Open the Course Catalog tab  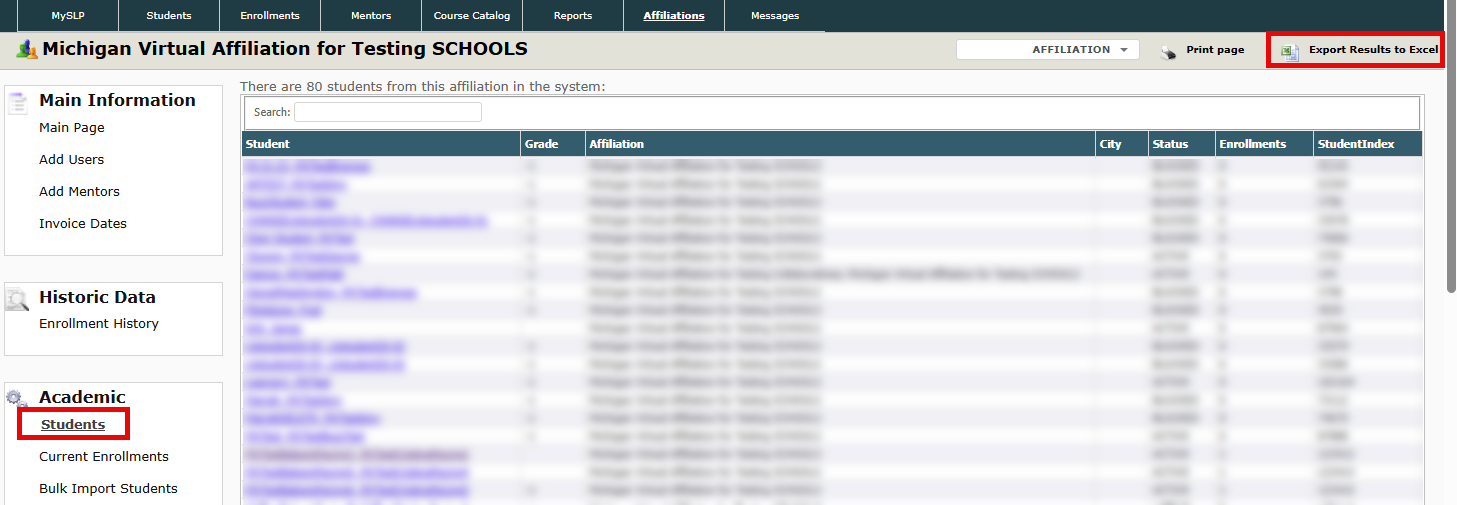pyautogui.click(x=472, y=15)
